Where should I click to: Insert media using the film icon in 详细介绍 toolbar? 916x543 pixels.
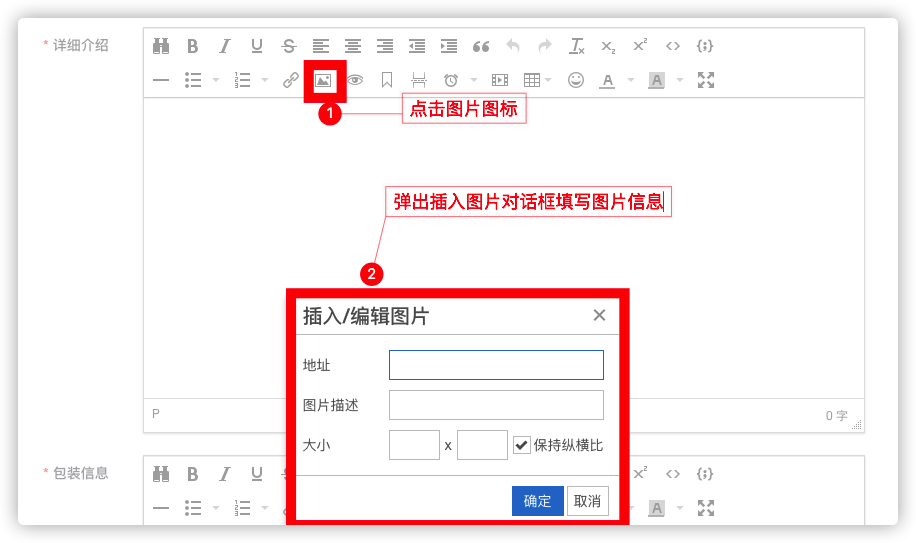(500, 80)
